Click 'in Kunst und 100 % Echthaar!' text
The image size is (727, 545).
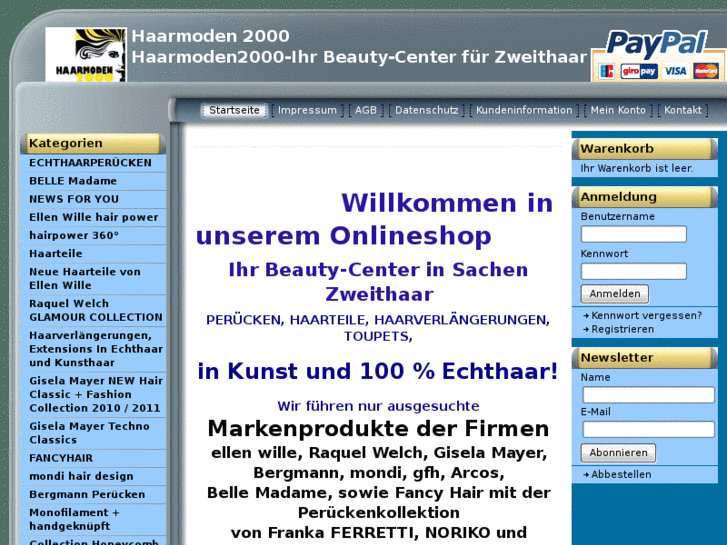377,371
